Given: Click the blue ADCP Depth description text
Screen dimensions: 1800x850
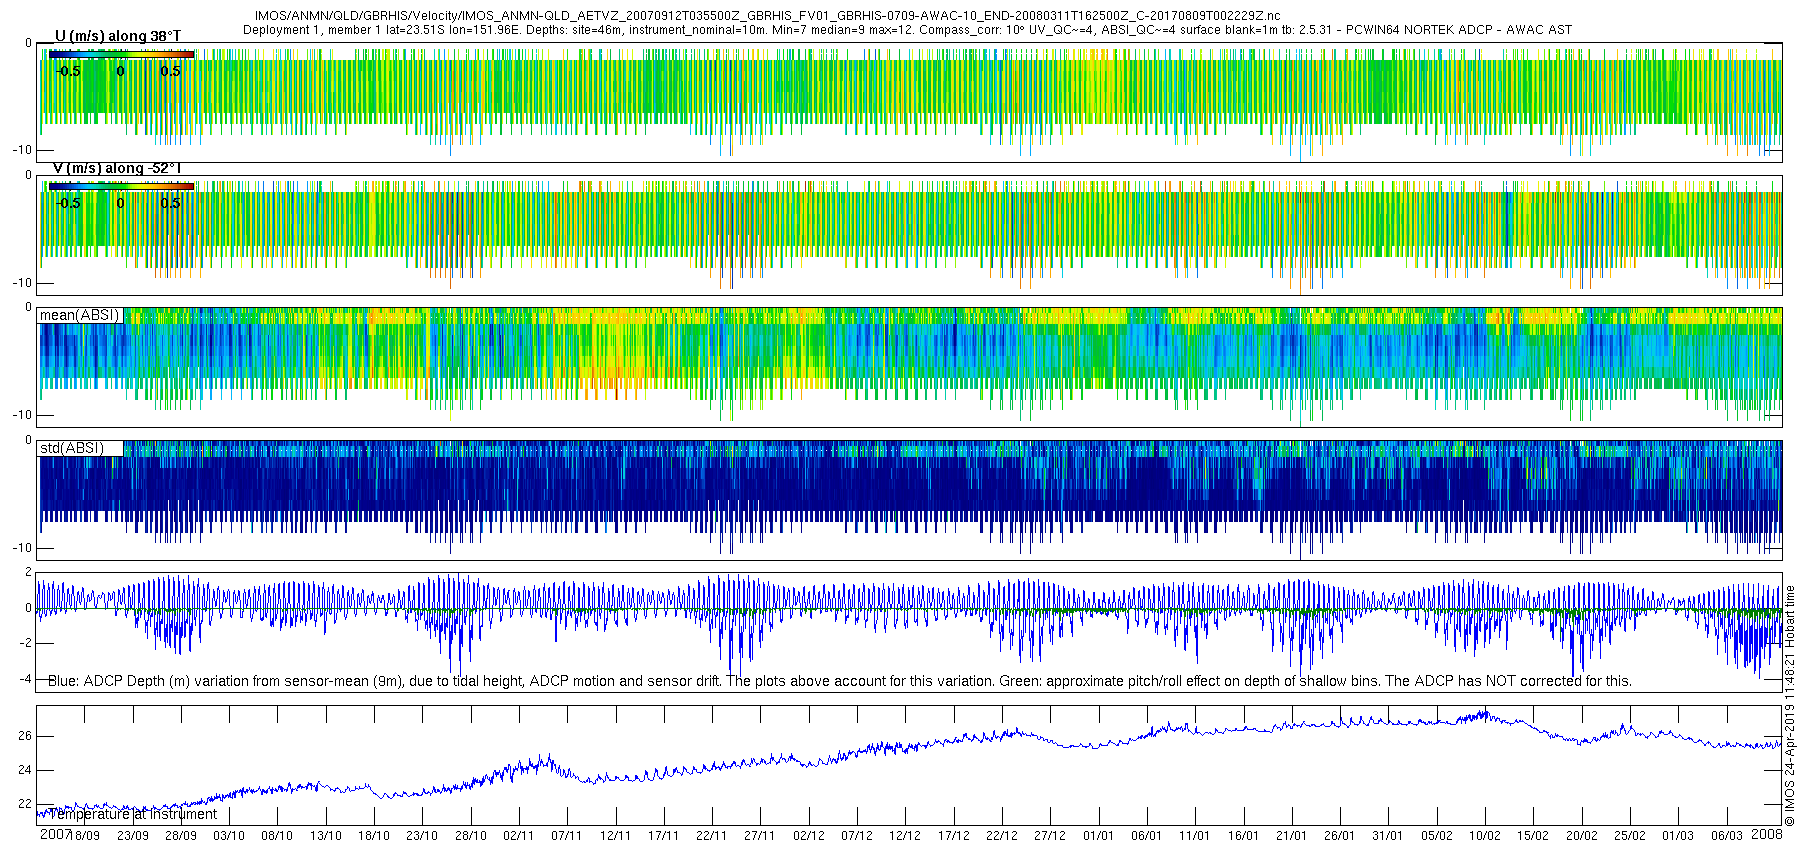Looking at the screenshot, I should (840, 681).
